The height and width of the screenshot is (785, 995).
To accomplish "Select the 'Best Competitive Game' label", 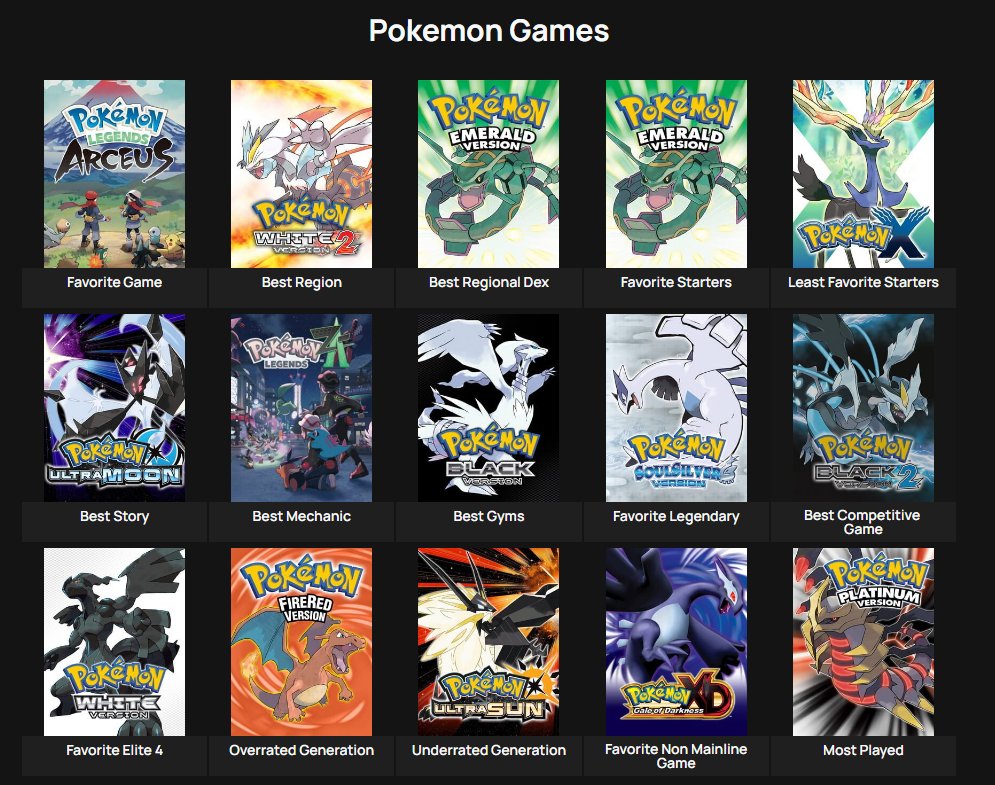I will pos(863,522).
